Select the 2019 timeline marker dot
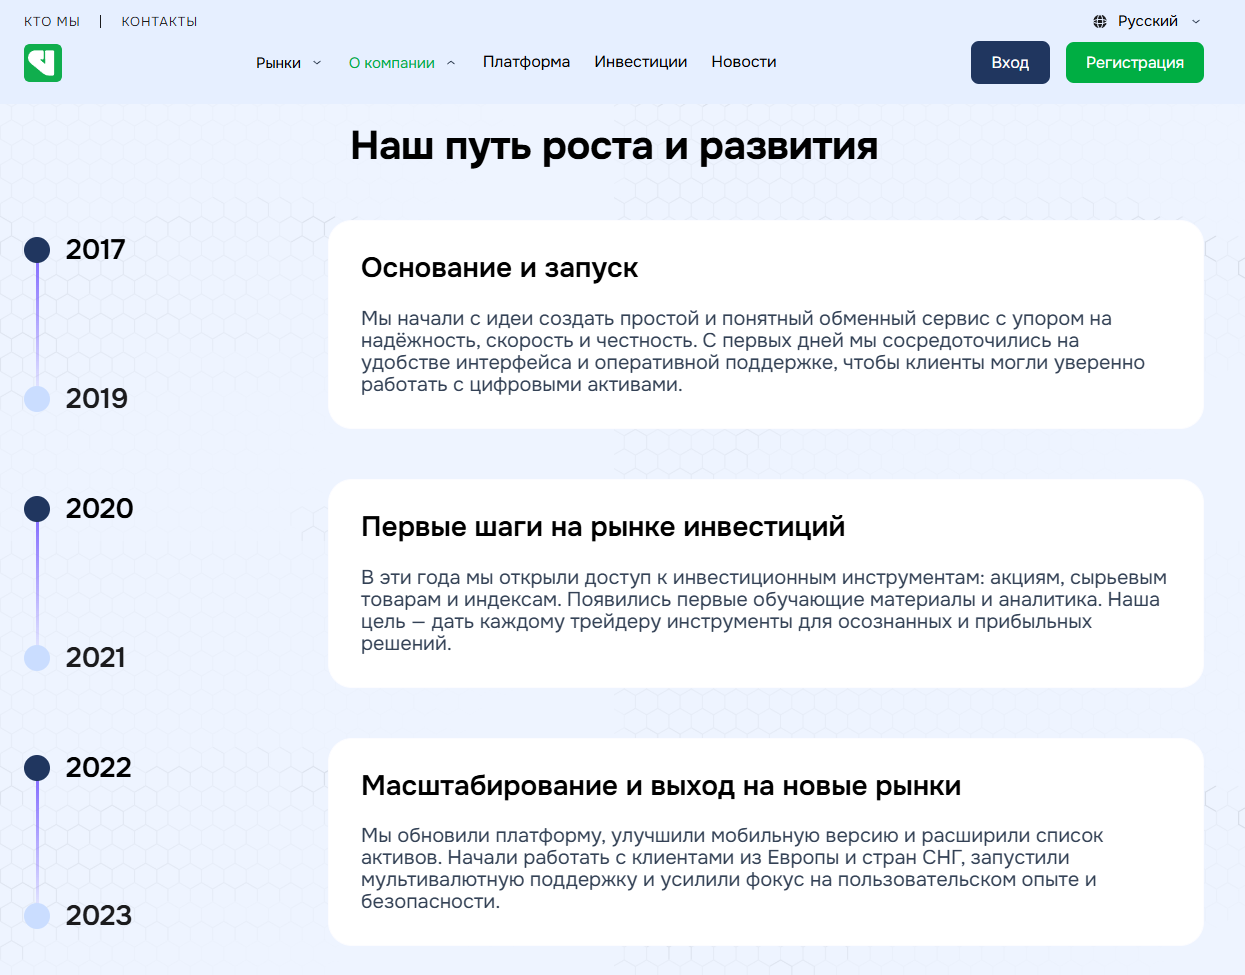Image resolution: width=1245 pixels, height=975 pixels. pos(37,399)
